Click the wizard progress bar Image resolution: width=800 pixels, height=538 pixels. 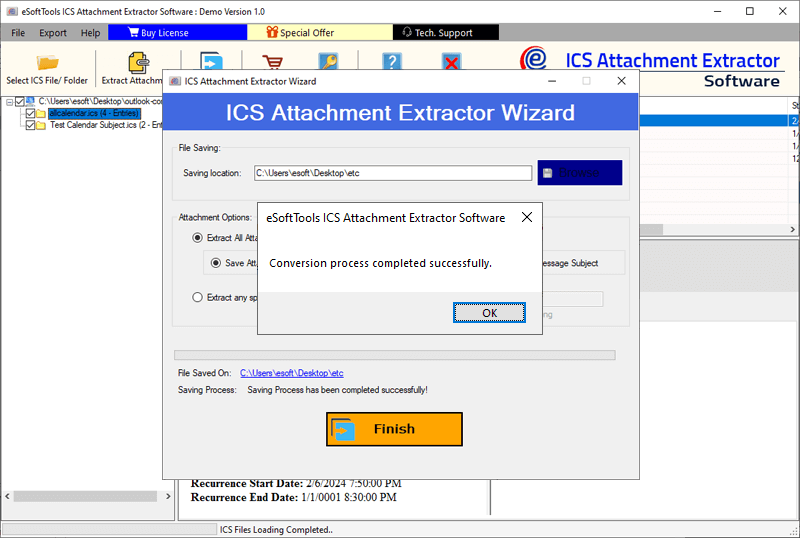pos(394,355)
